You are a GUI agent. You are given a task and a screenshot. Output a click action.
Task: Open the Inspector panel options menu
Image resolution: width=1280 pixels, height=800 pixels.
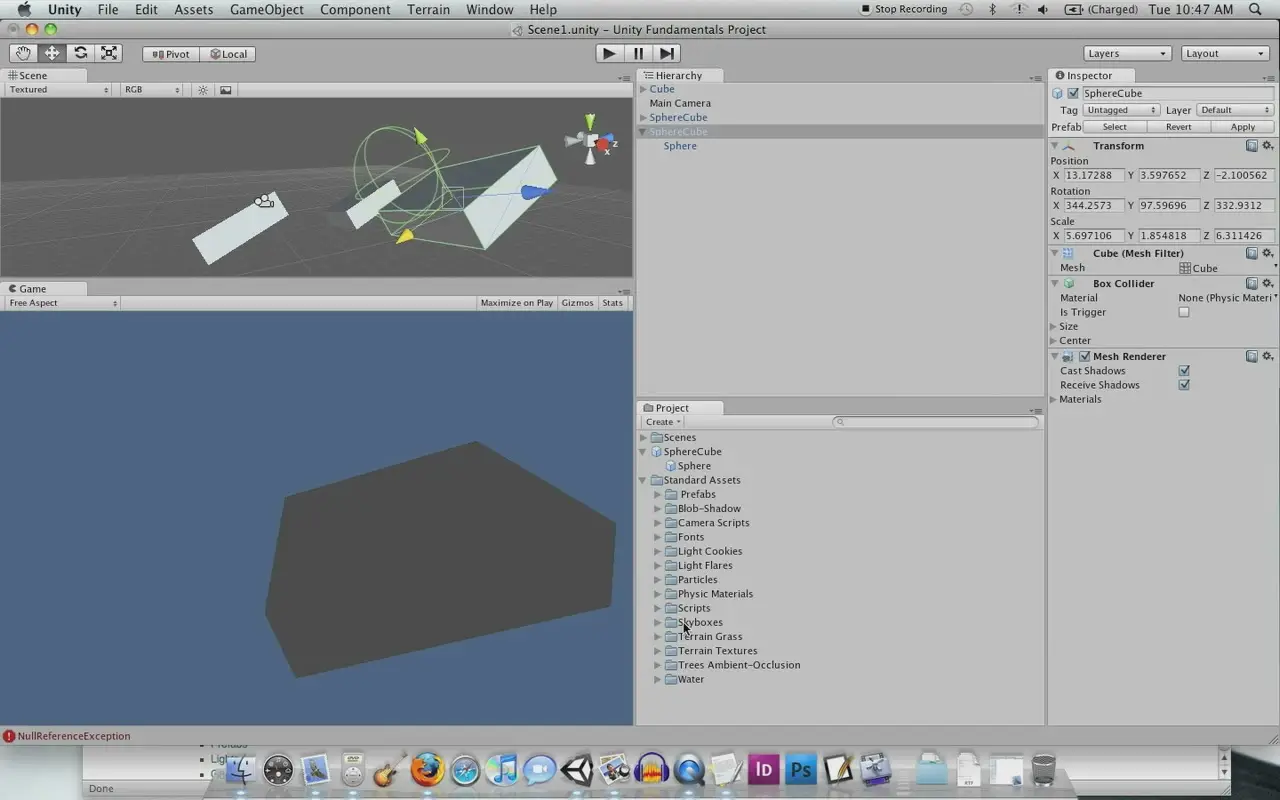1268,79
